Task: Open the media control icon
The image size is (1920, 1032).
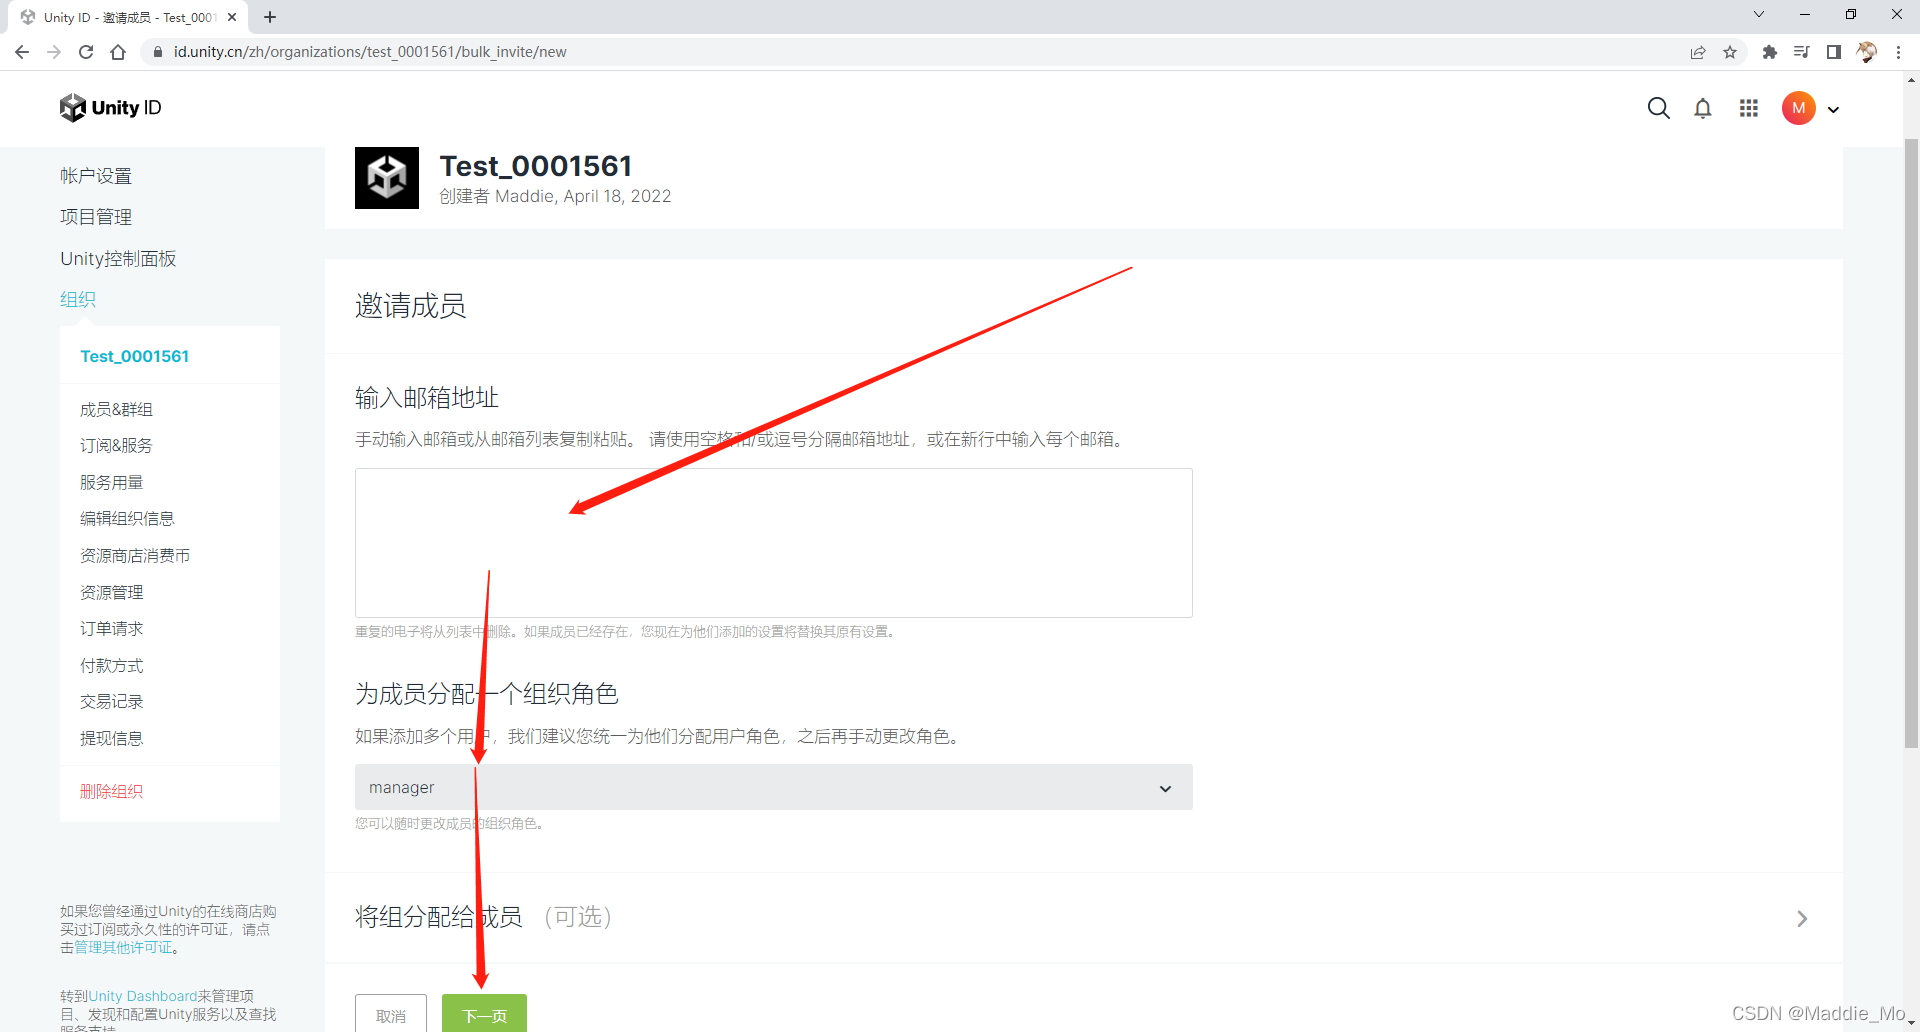Action: [x=1801, y=52]
